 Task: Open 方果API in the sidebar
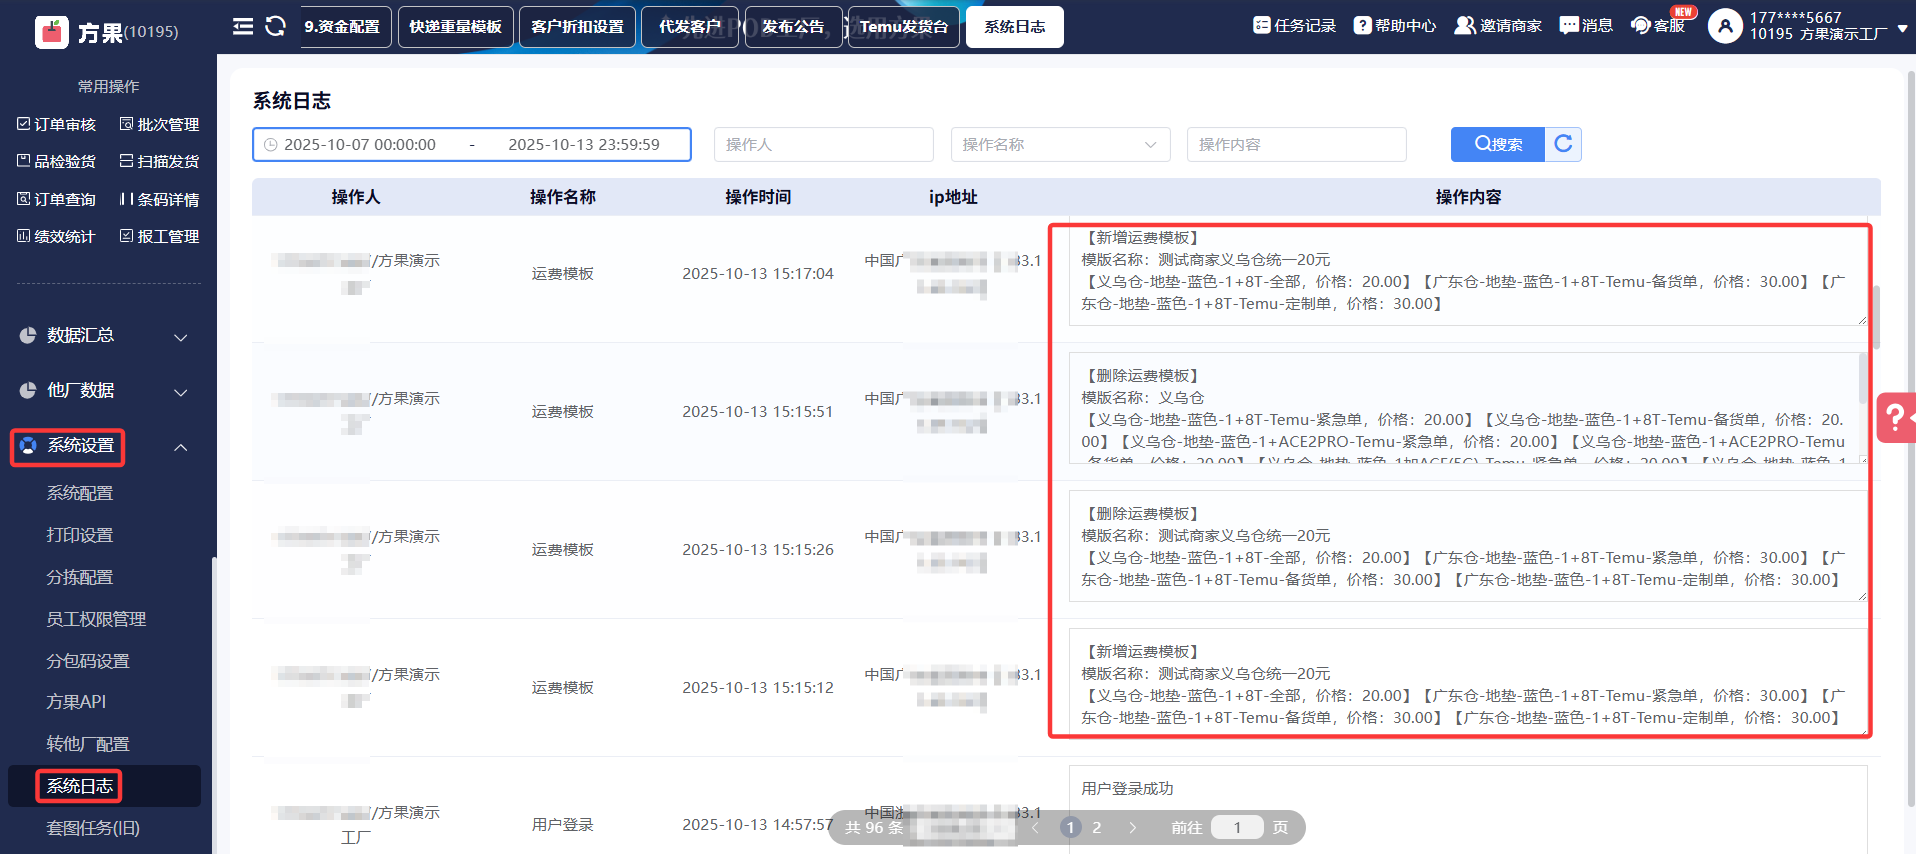[76, 702]
